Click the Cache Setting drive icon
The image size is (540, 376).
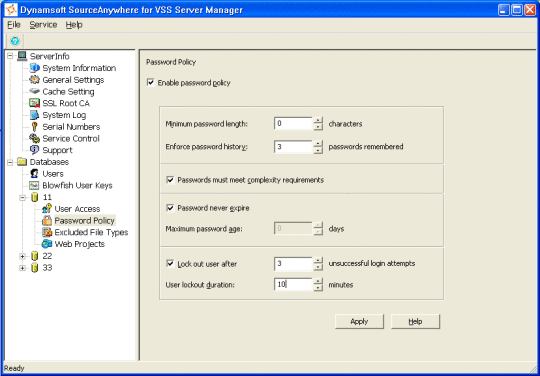tap(34, 91)
